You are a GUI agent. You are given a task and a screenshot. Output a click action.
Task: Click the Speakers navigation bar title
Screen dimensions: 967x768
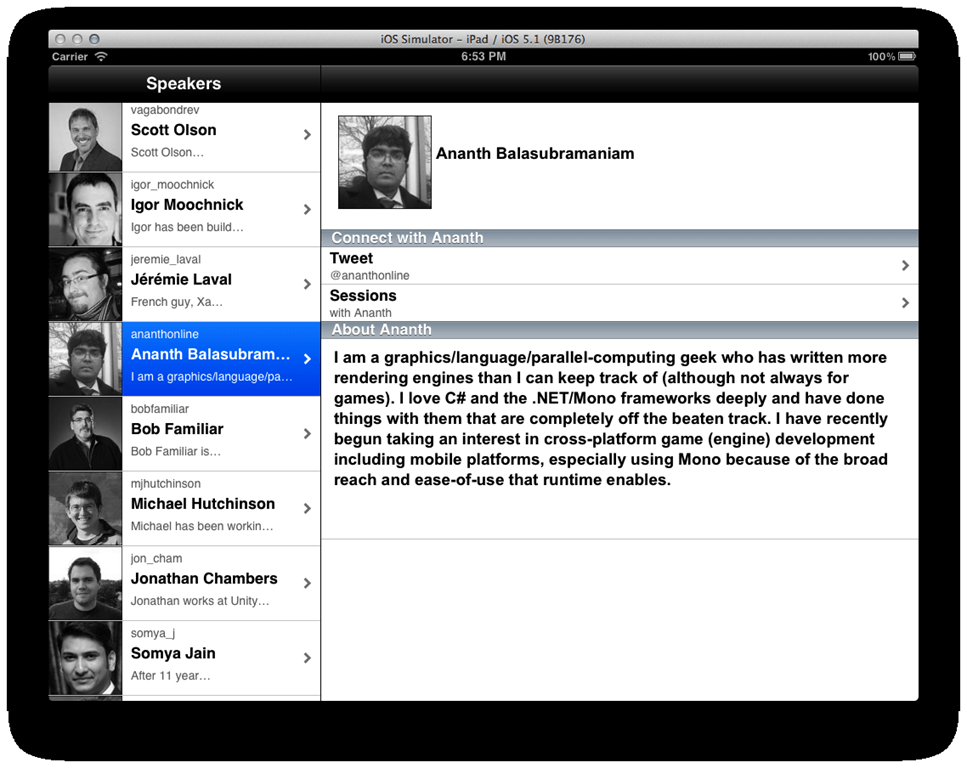[184, 83]
